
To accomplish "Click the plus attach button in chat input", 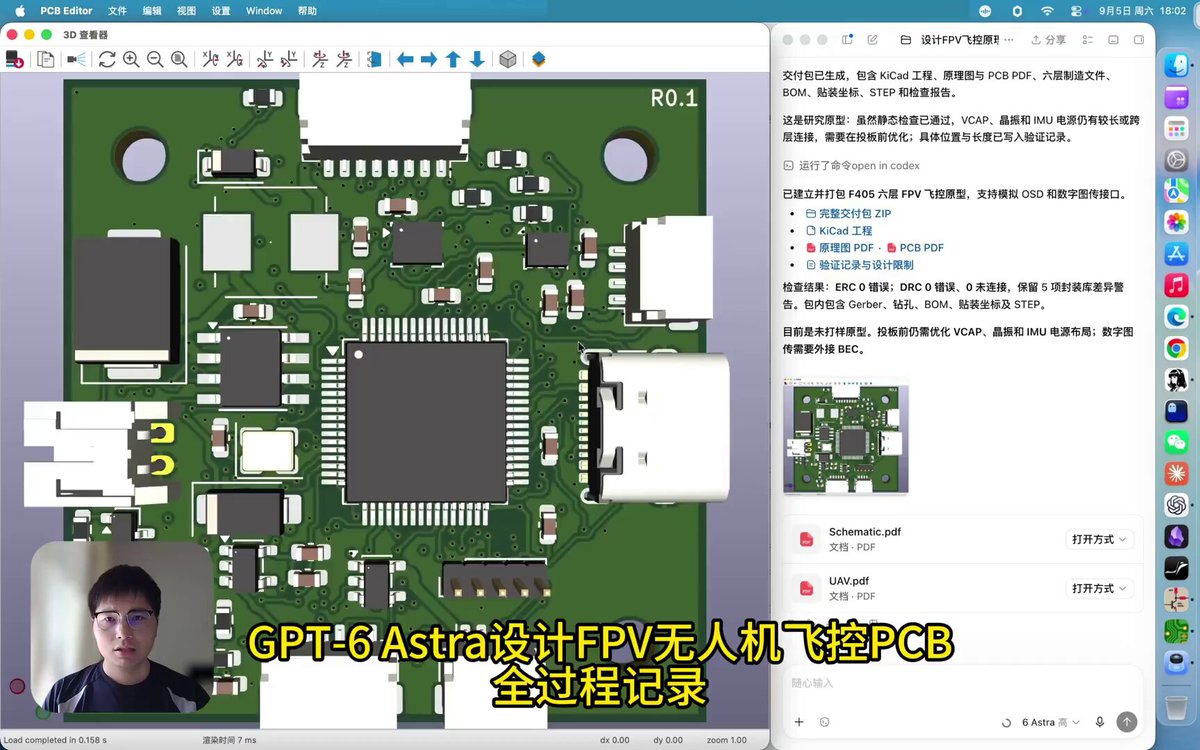I will [798, 722].
